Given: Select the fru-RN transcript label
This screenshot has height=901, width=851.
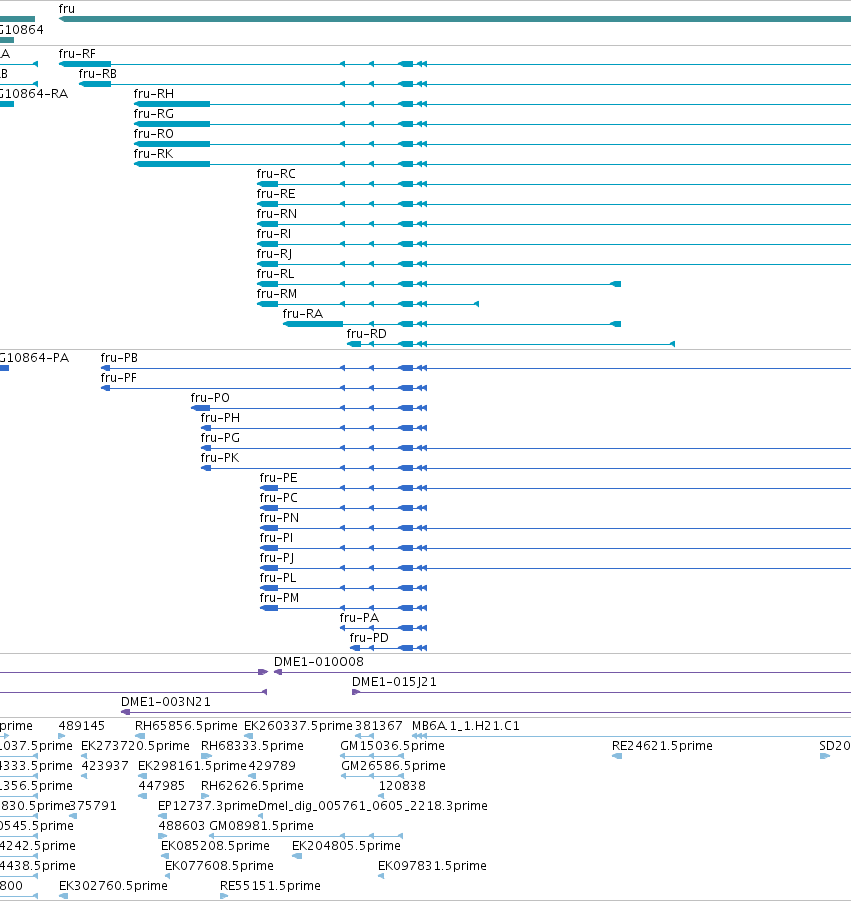Looking at the screenshot, I should 277,214.
